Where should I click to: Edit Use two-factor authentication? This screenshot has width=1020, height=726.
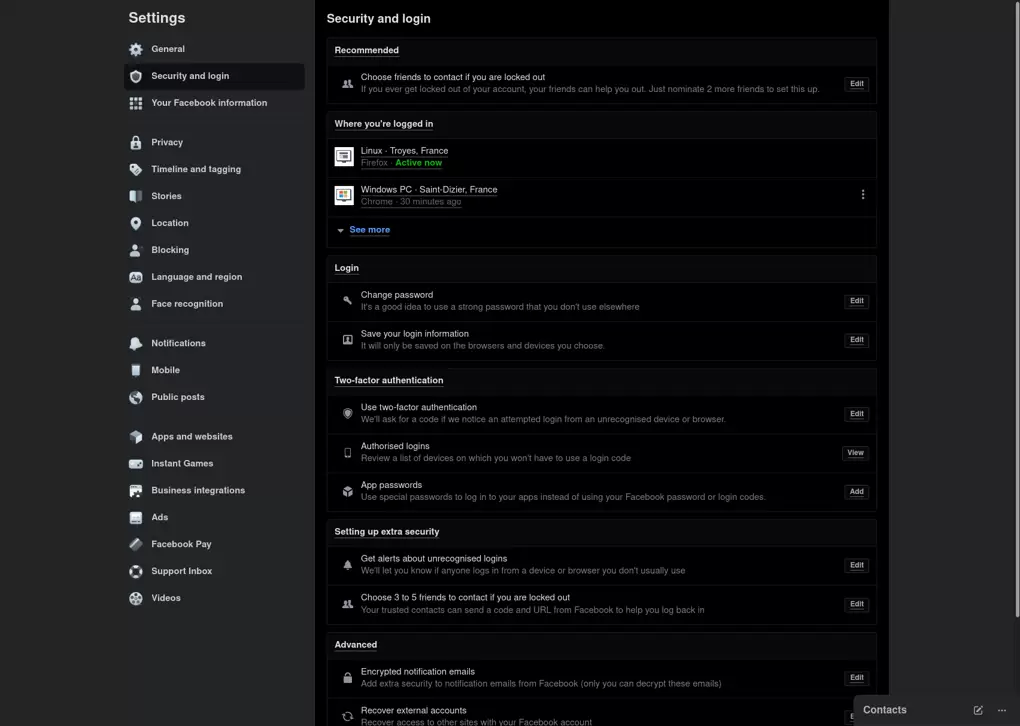click(857, 414)
